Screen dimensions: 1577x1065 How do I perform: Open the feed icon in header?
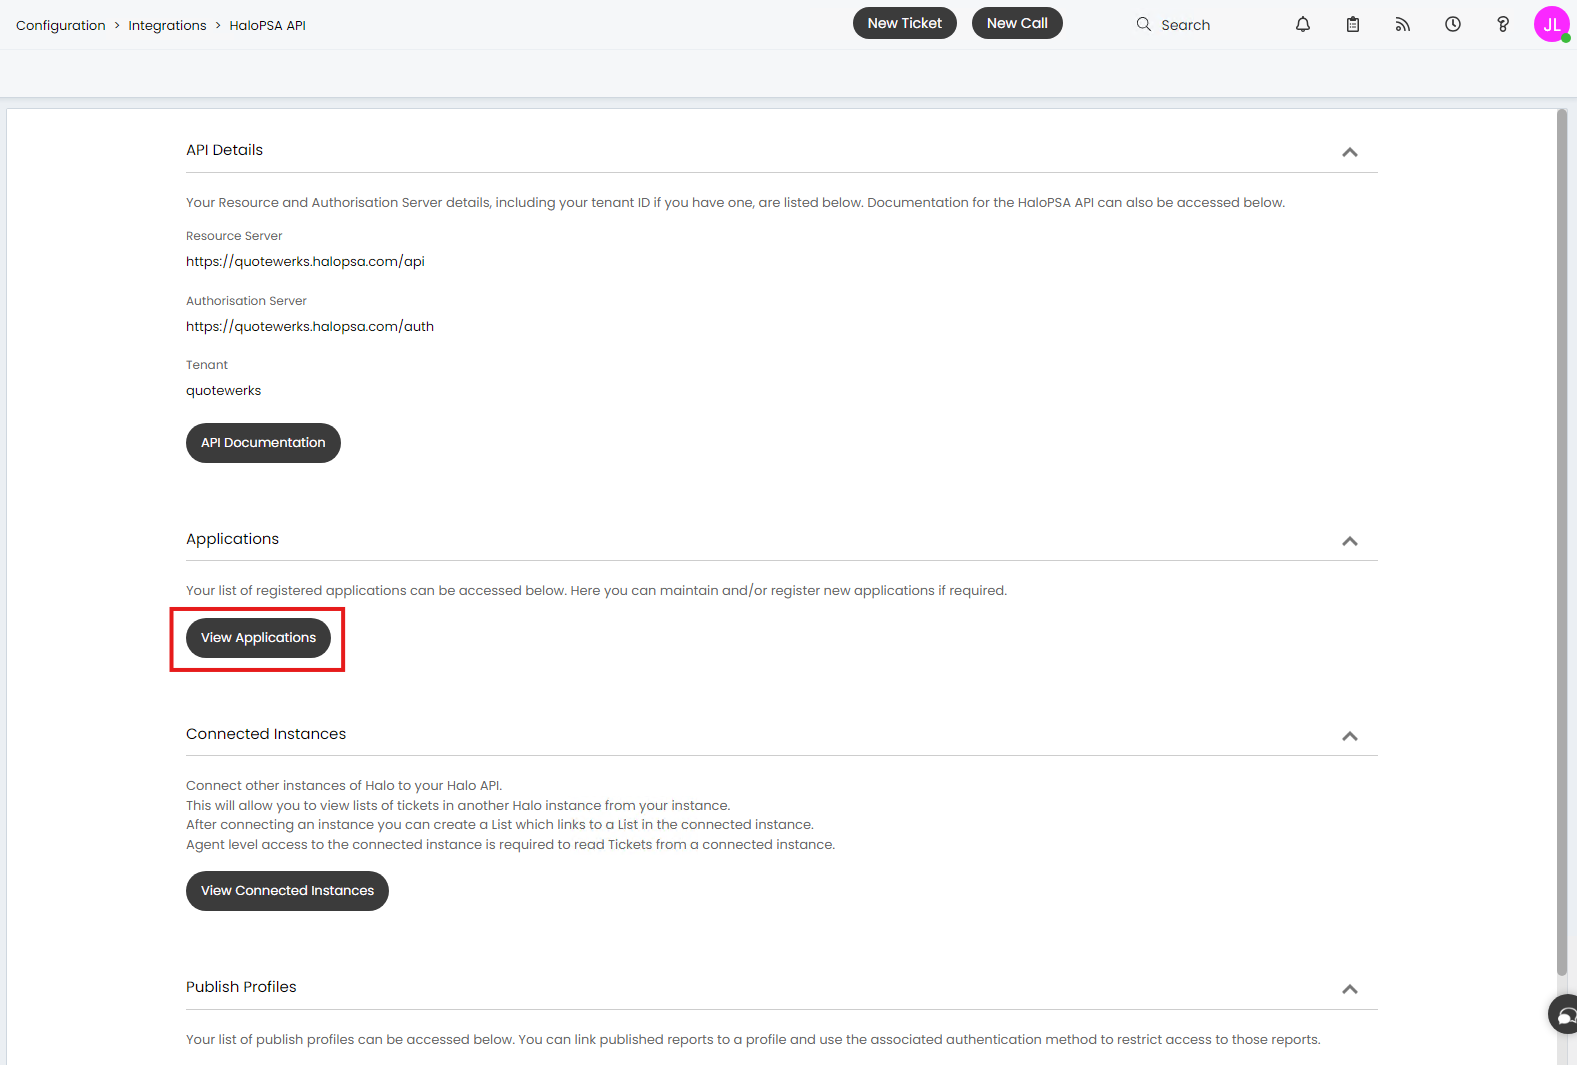coord(1402,24)
